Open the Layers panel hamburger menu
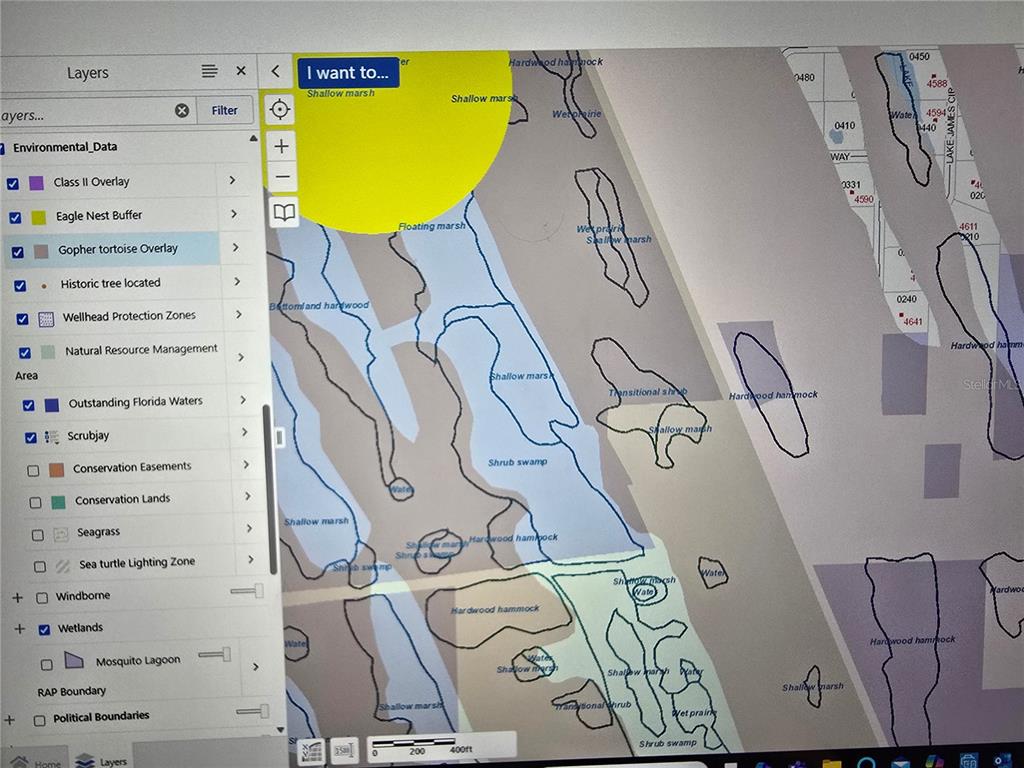Screen dimensions: 1024x768 [209, 71]
